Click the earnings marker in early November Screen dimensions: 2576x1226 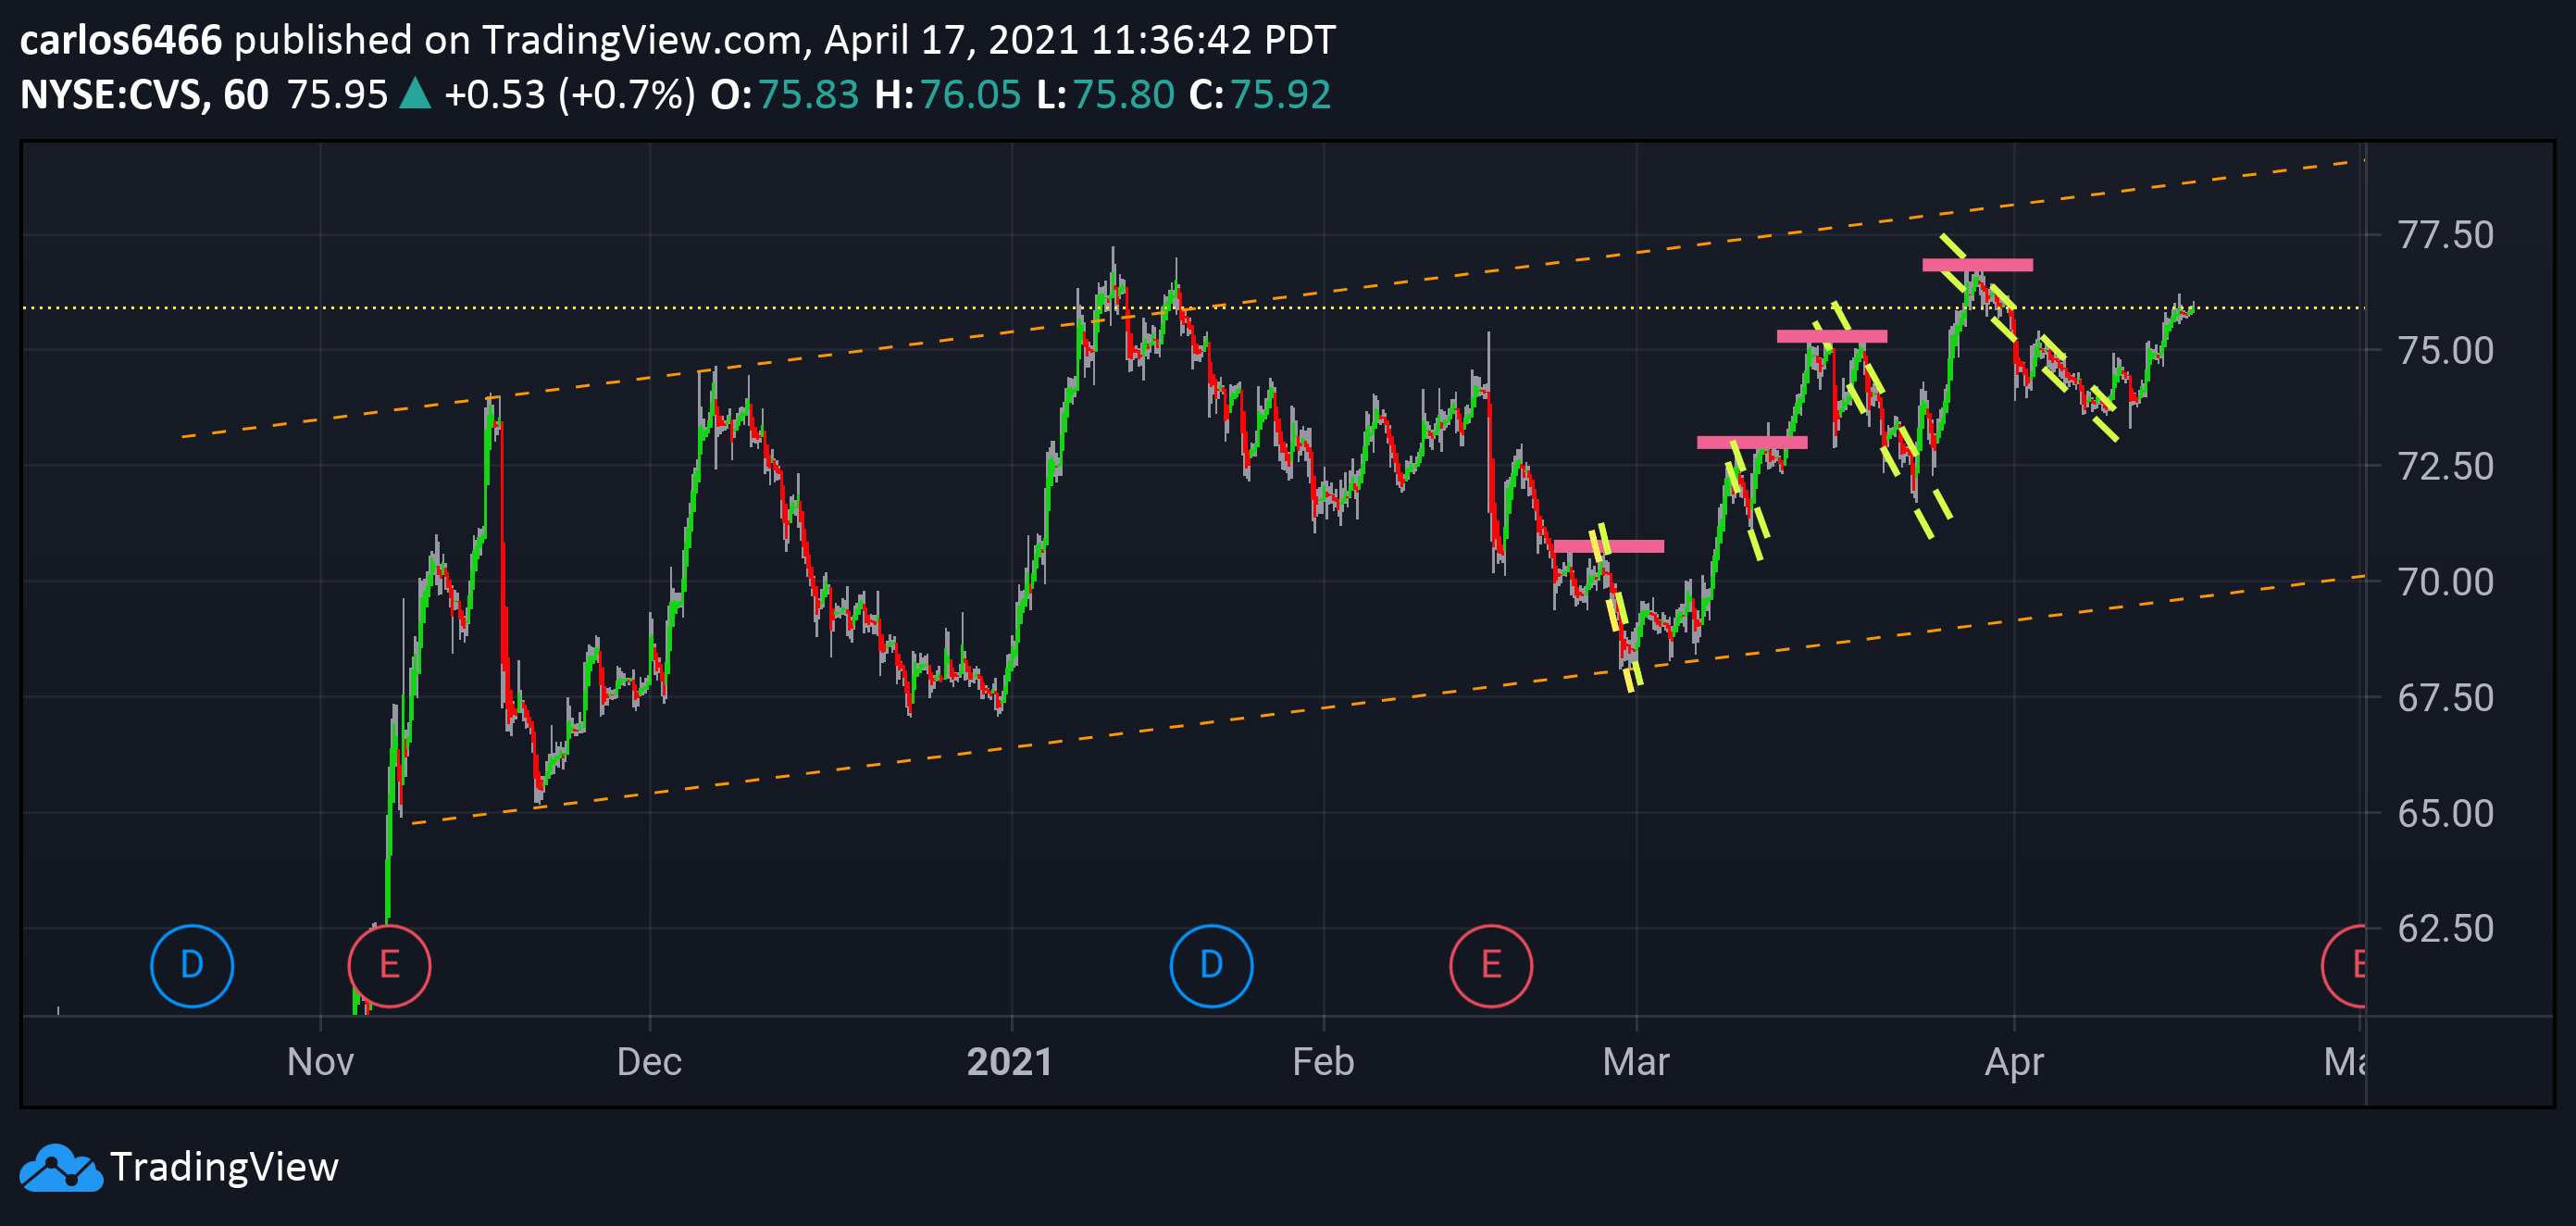pyautogui.click(x=389, y=965)
